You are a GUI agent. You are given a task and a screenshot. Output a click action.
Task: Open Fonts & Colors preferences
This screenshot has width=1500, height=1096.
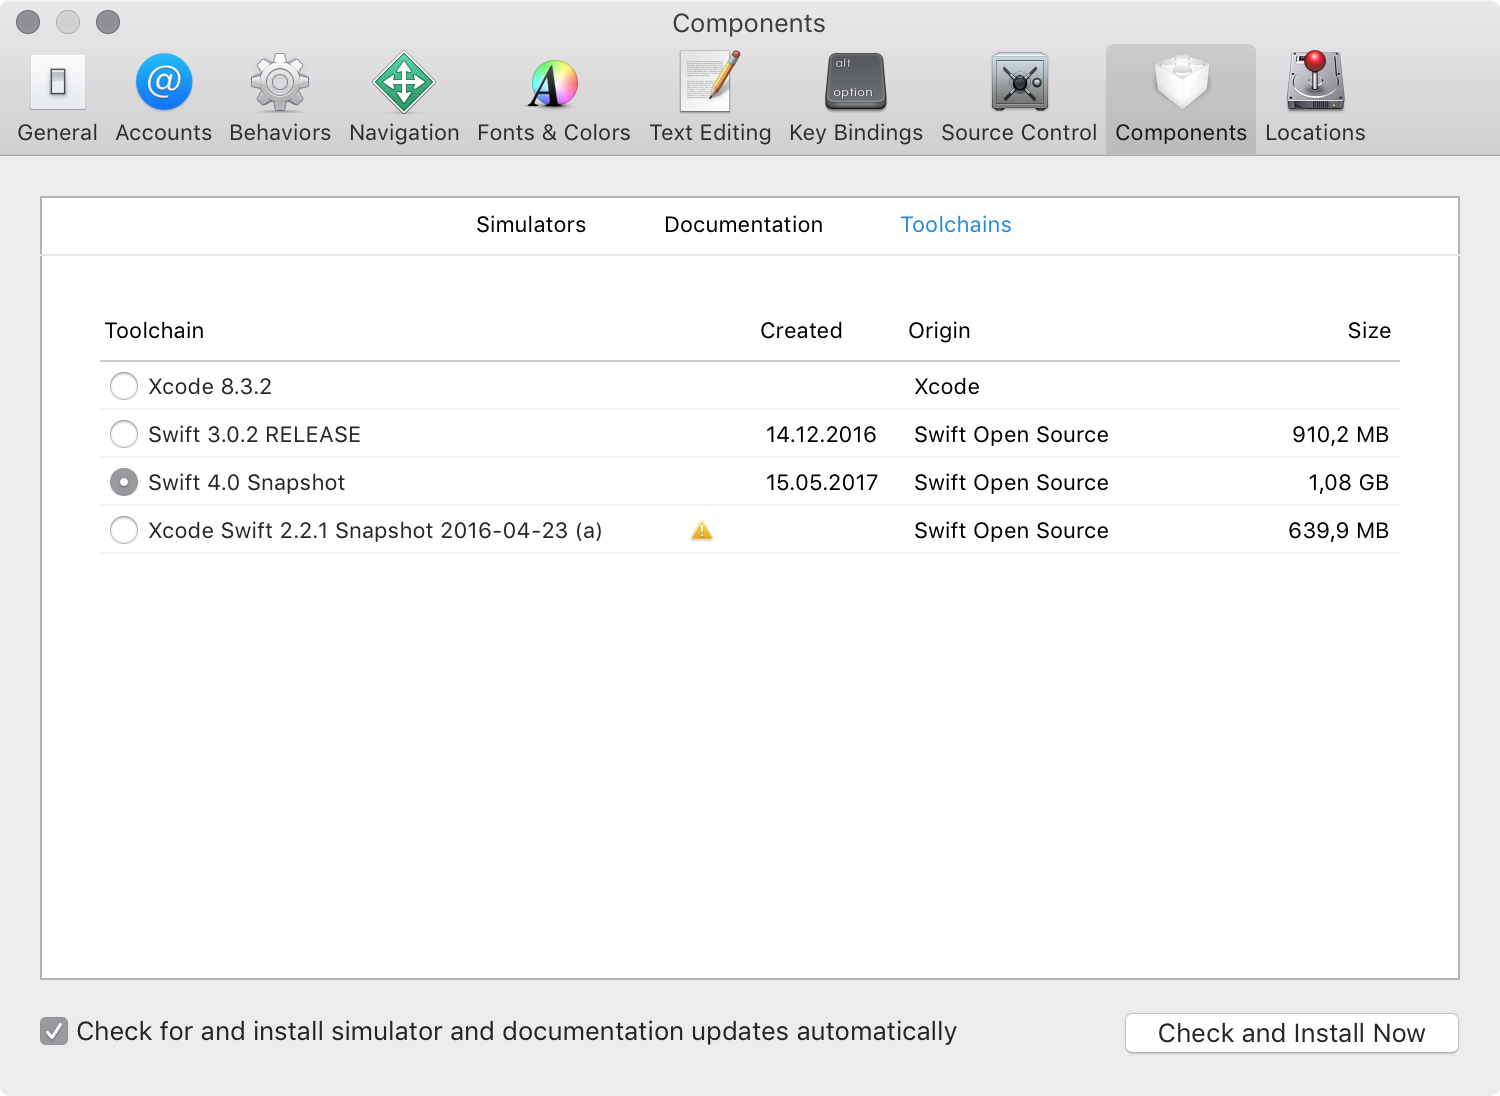coord(553,98)
